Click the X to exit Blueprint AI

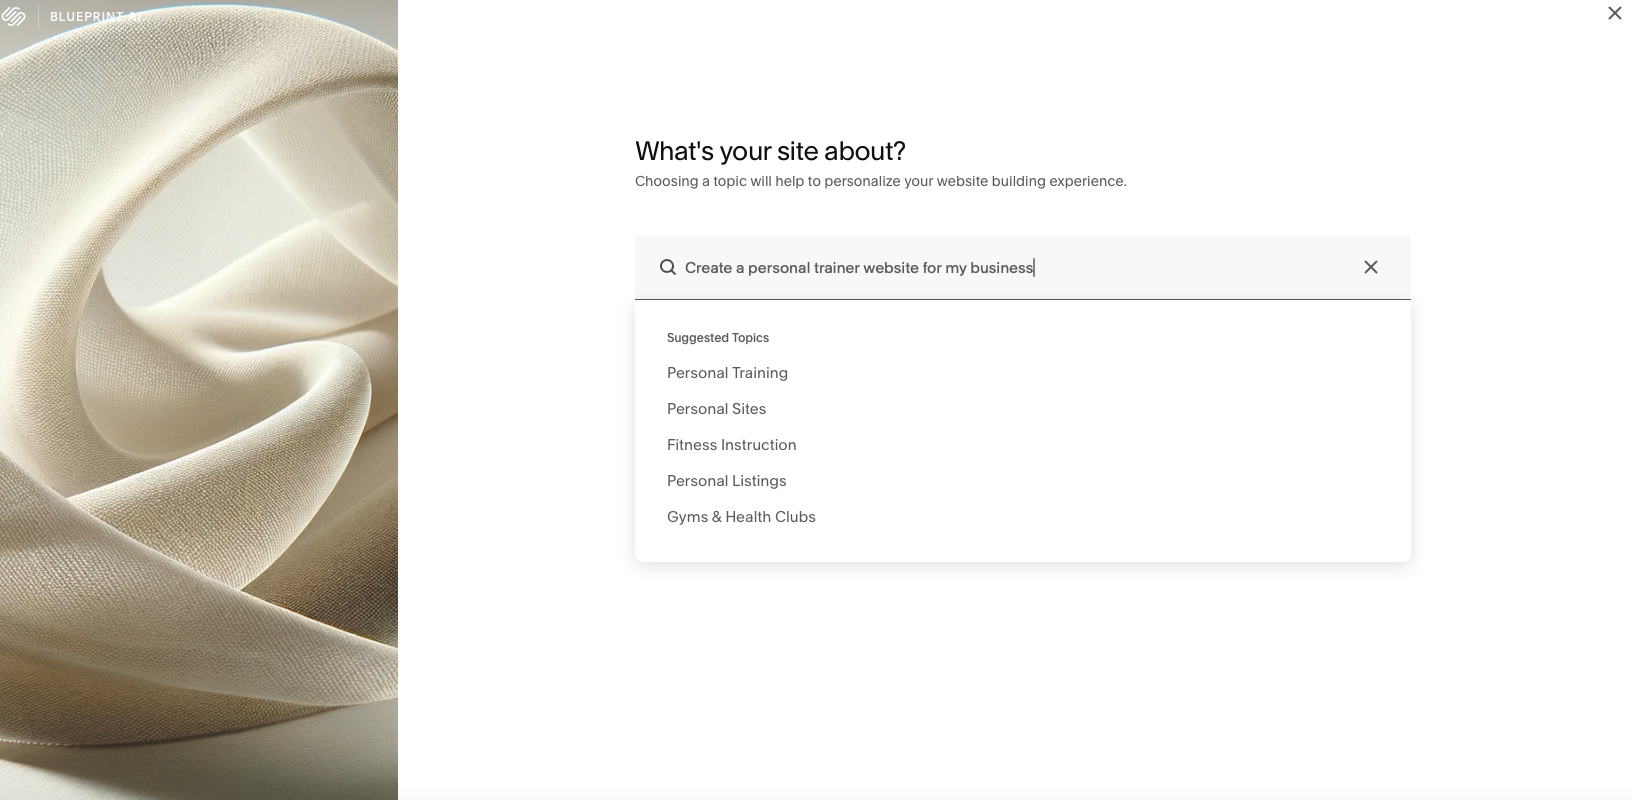(x=1614, y=13)
